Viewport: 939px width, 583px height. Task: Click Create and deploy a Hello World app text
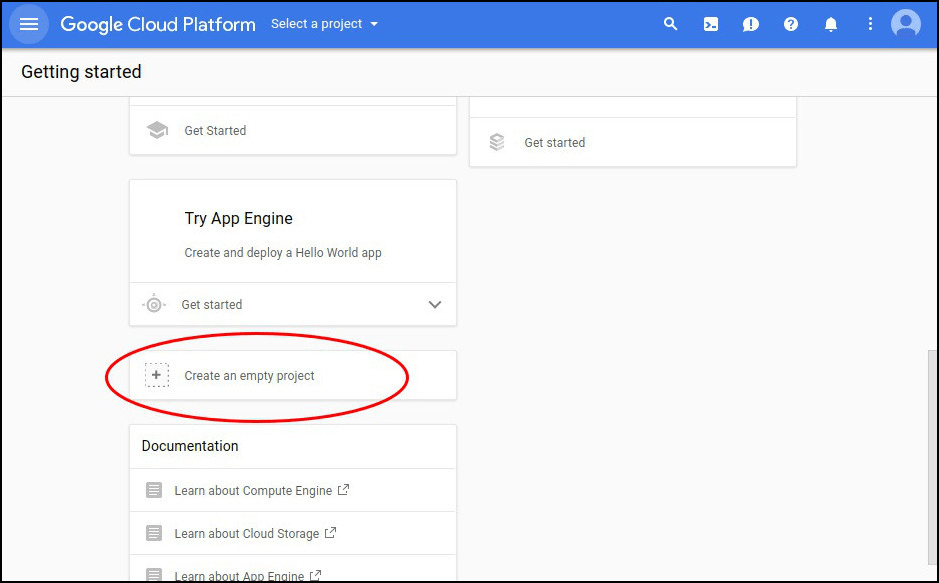pos(283,253)
